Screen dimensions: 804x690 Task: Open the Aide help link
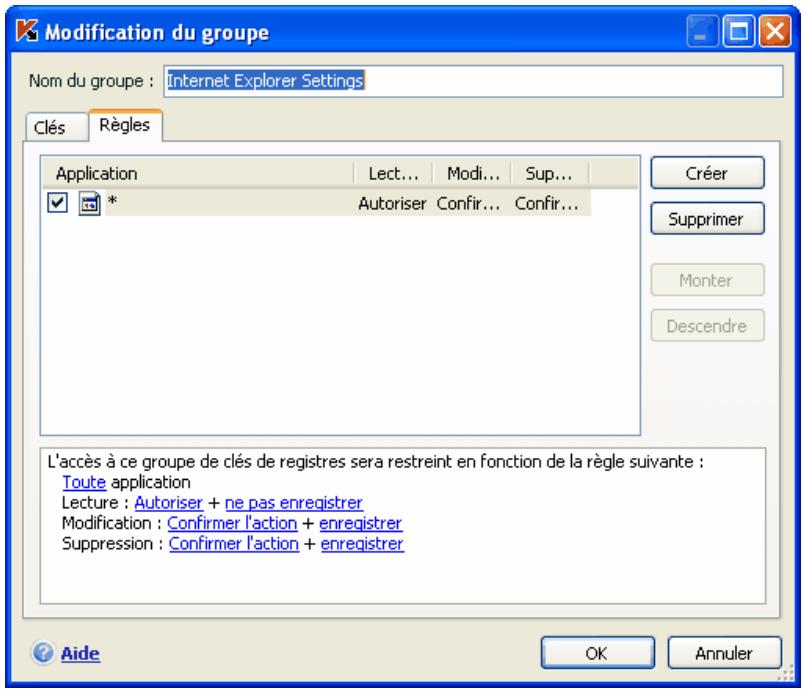(x=81, y=653)
